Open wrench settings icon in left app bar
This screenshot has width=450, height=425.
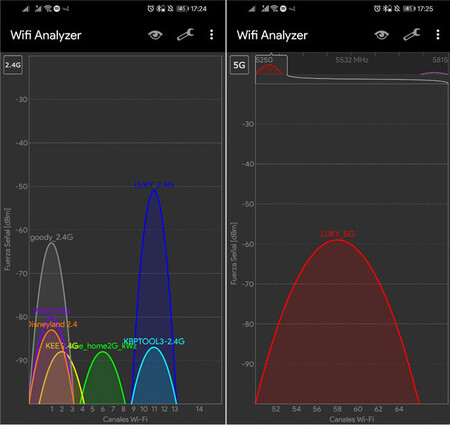[x=185, y=35]
